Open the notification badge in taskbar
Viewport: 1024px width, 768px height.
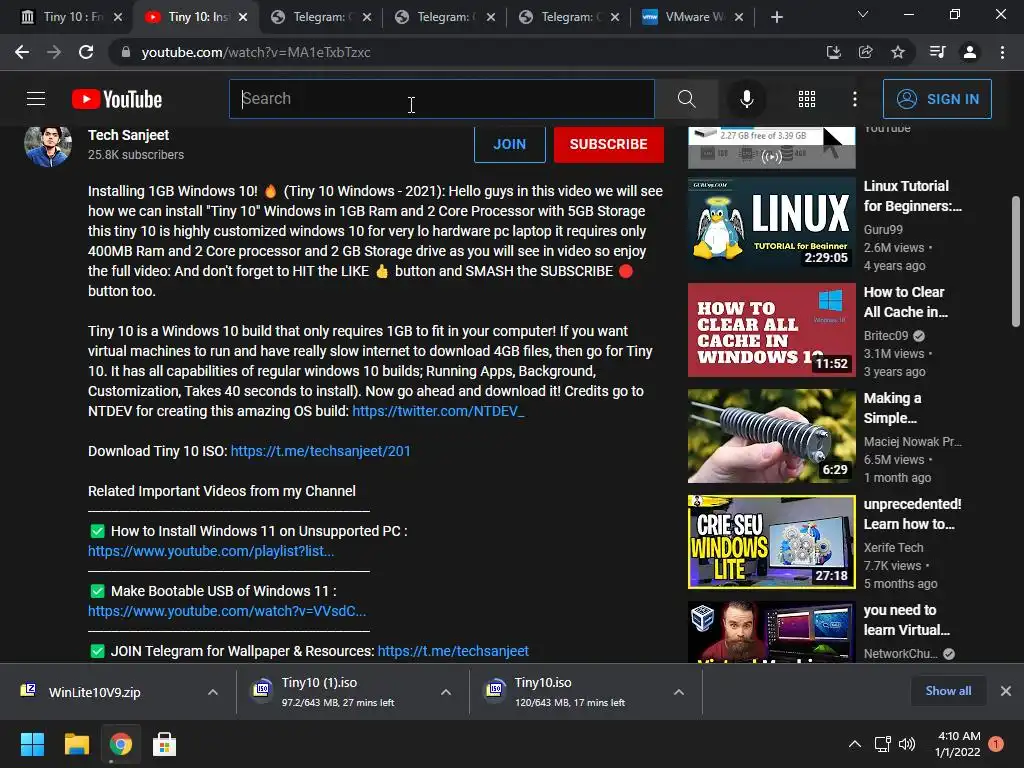pyautogui.click(x=996, y=744)
